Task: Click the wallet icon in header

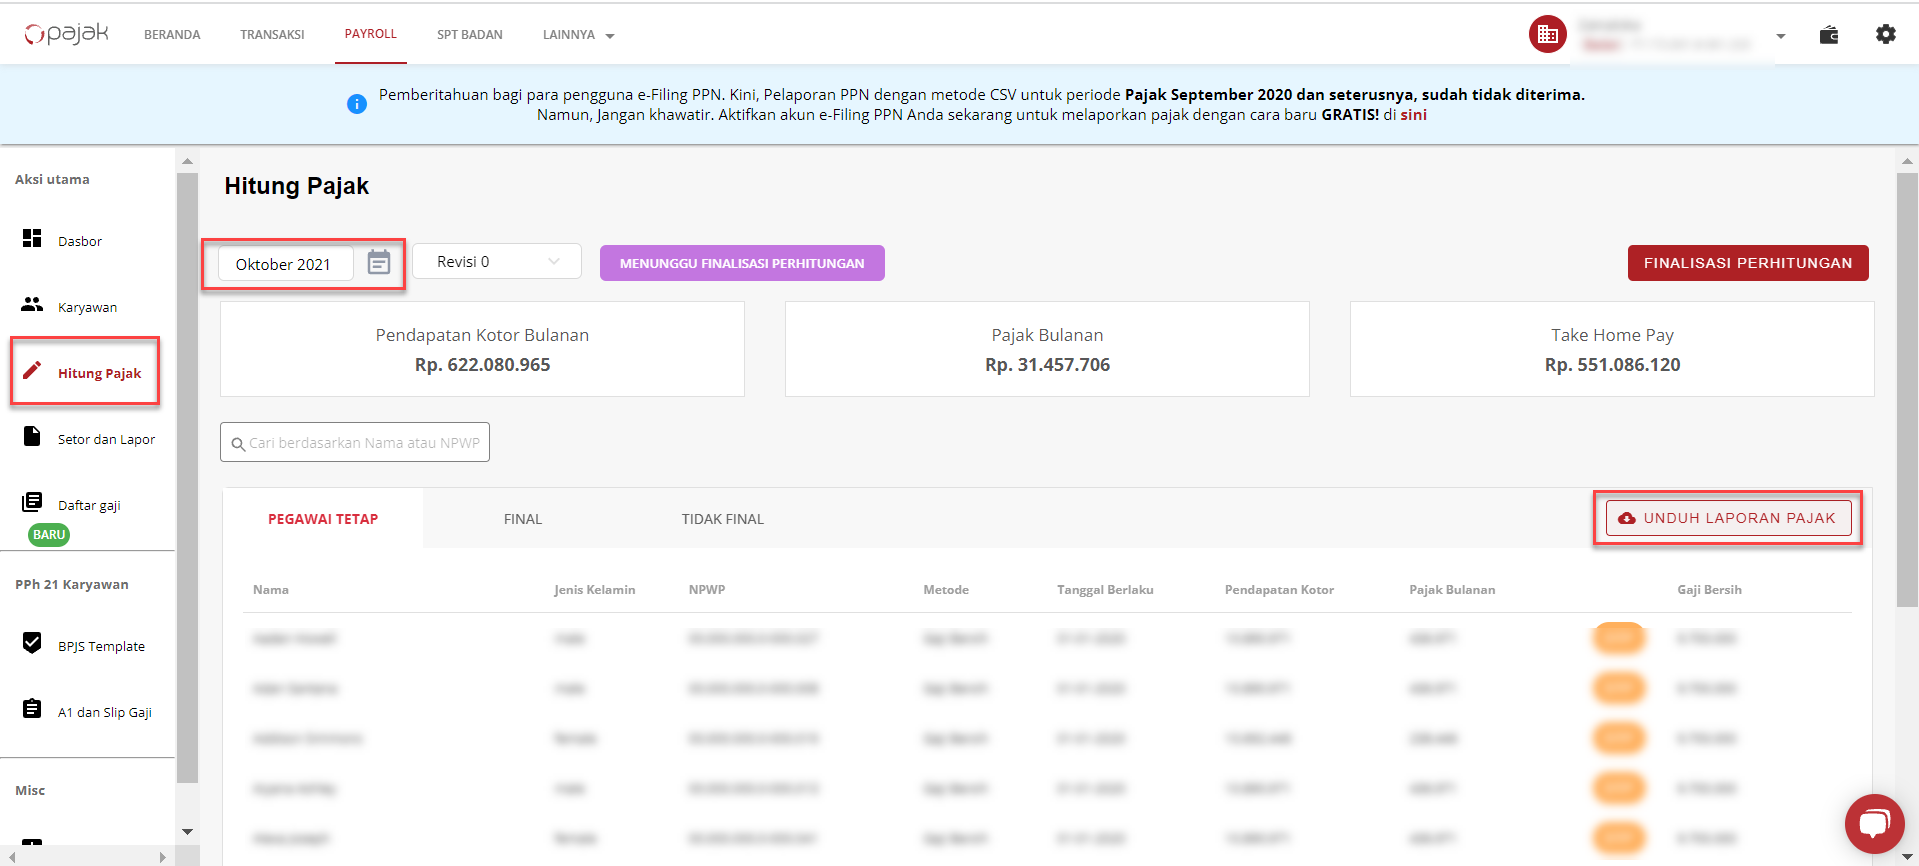Action: [1828, 35]
